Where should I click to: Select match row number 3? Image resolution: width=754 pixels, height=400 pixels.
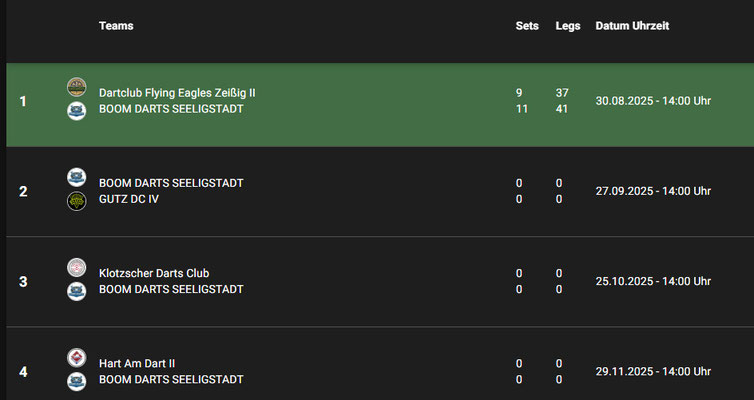pos(23,281)
